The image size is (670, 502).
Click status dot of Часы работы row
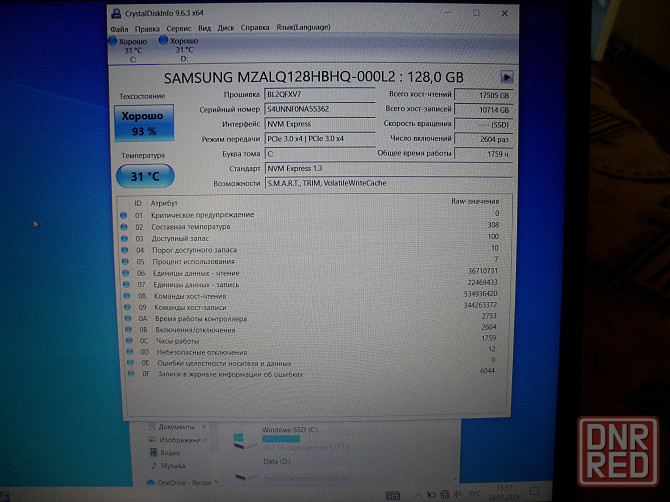[x=129, y=341]
